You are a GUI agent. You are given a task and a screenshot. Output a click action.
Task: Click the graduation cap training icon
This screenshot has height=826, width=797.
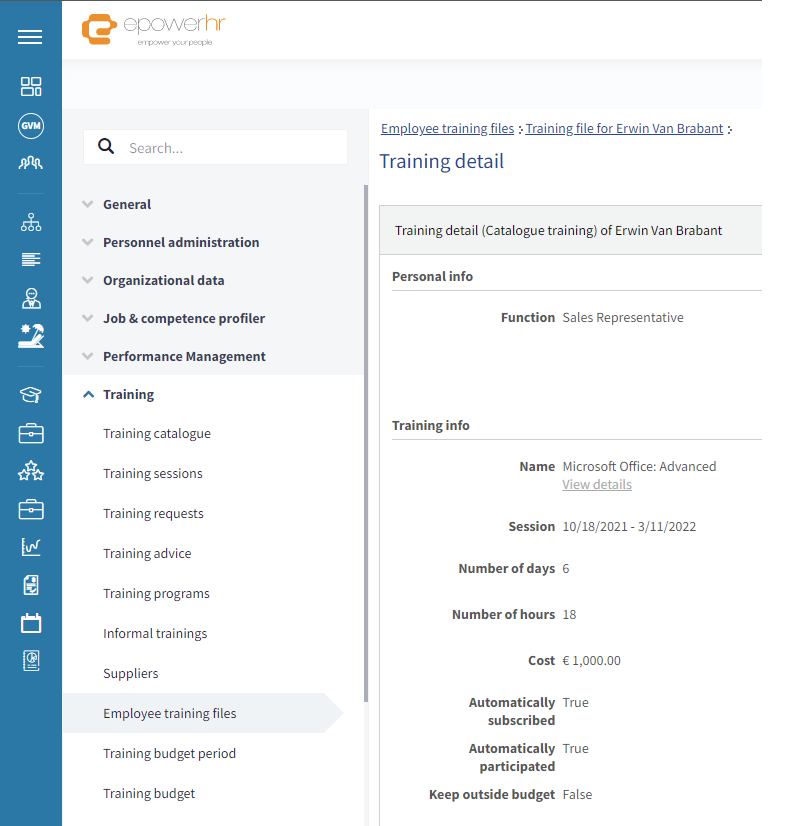point(31,395)
